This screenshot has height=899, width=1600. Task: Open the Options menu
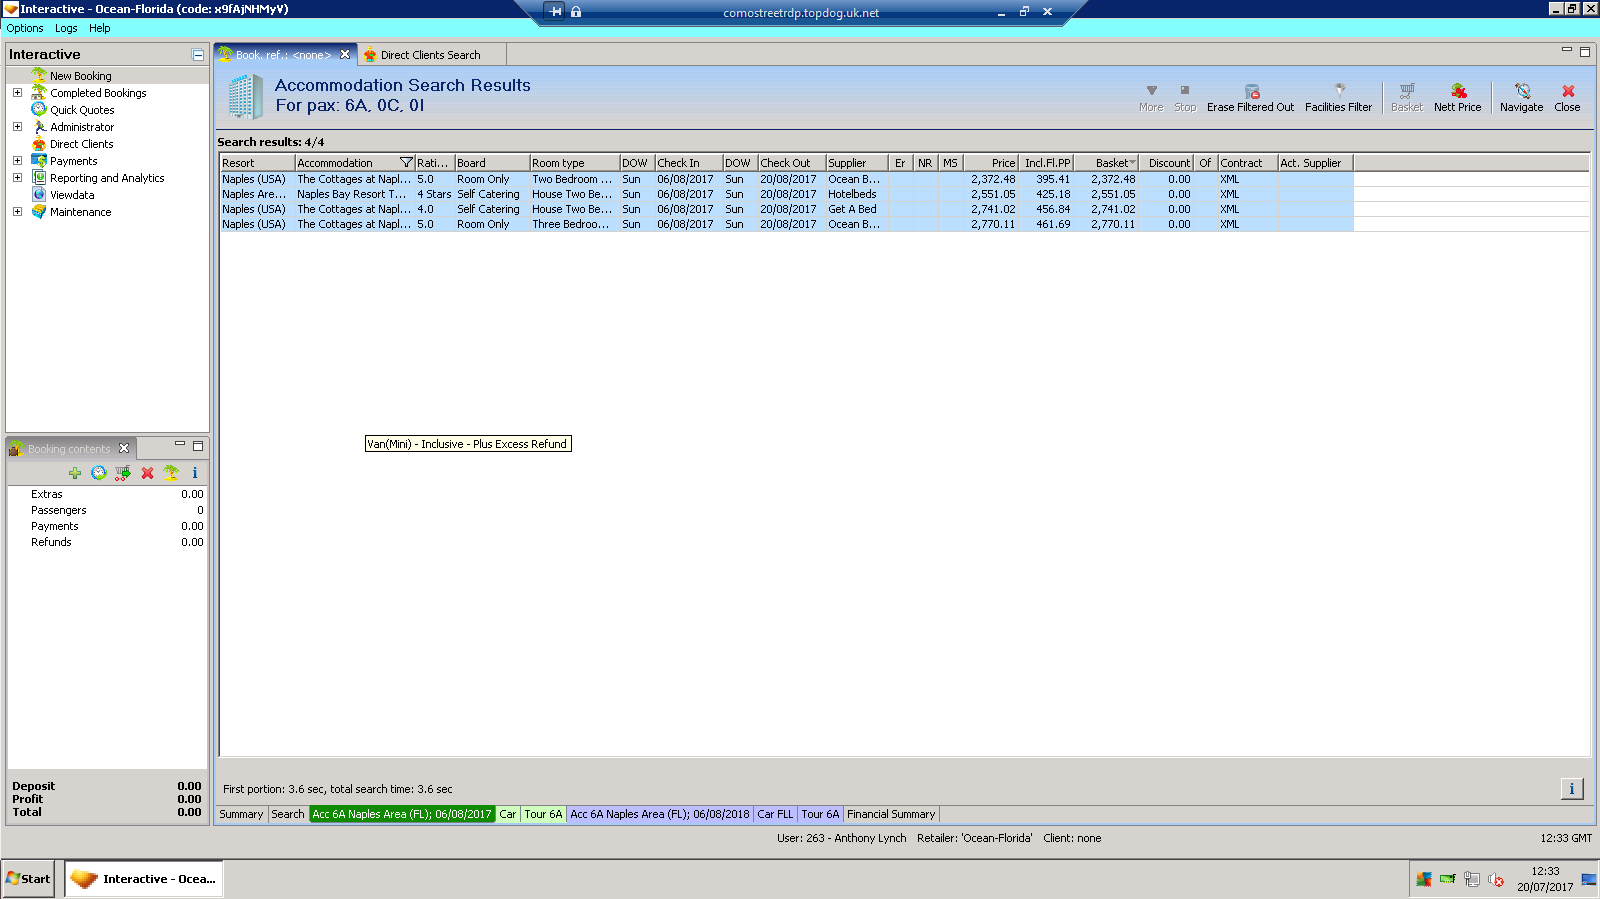coord(25,28)
